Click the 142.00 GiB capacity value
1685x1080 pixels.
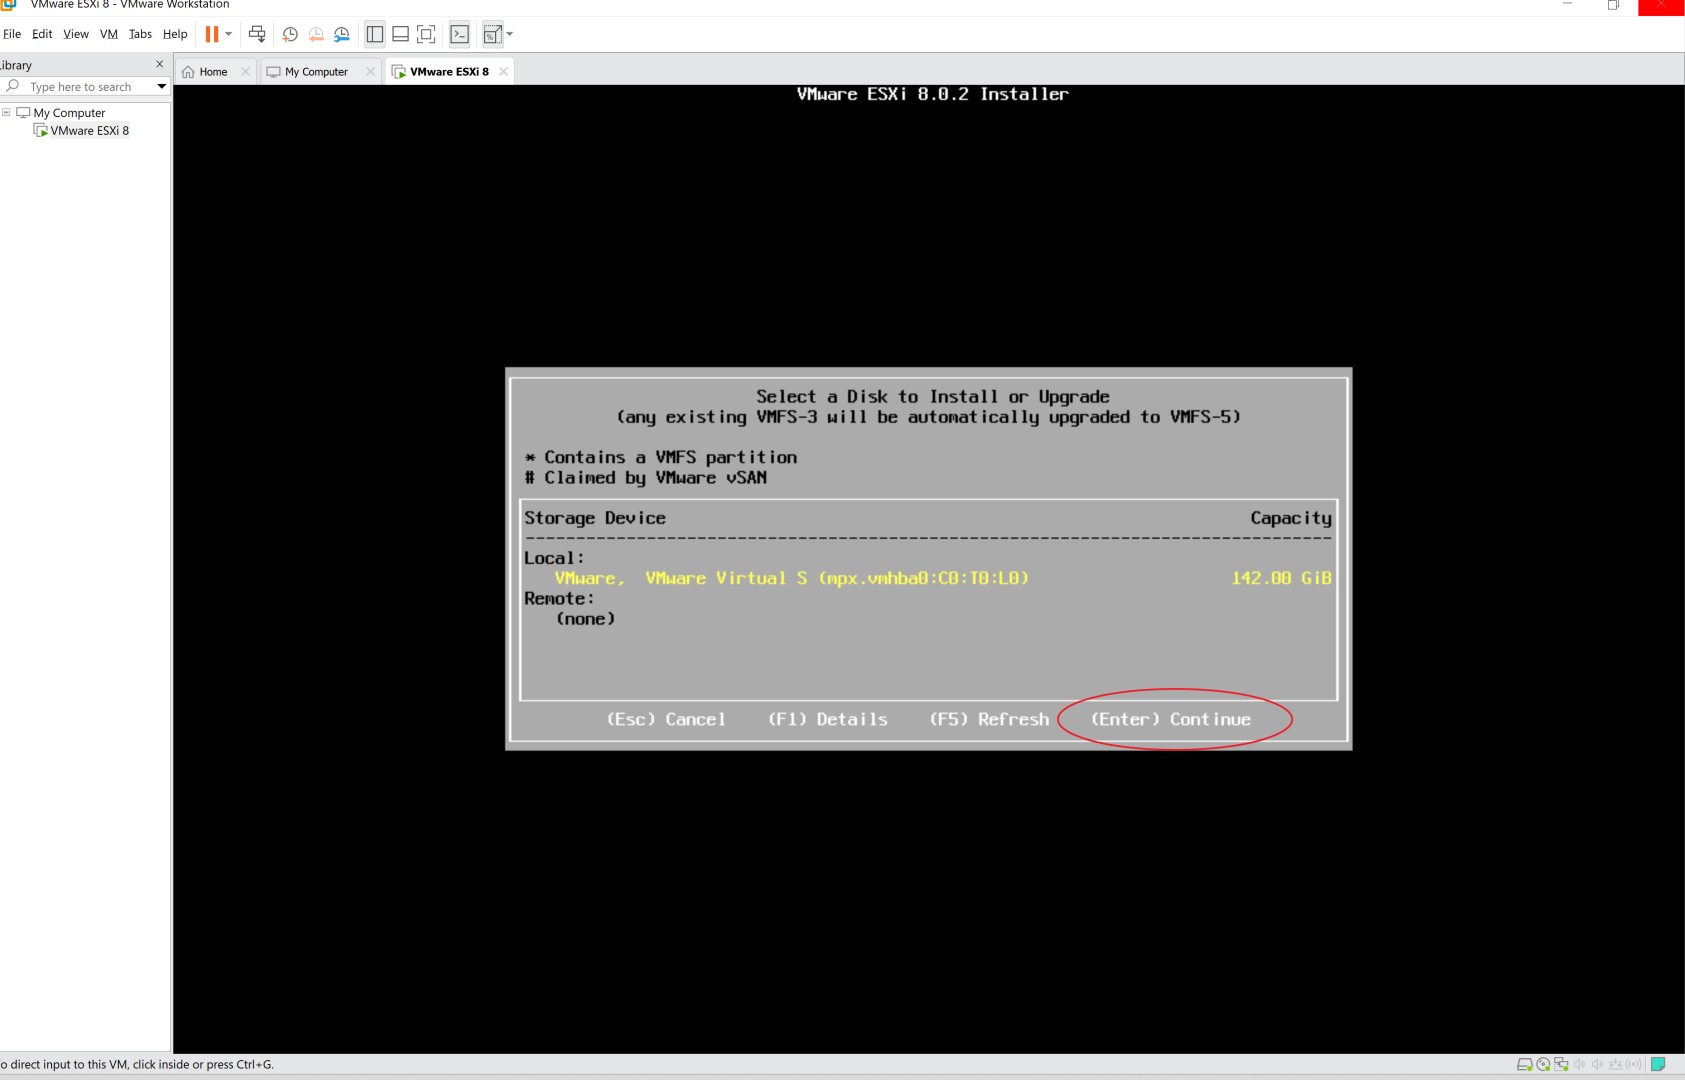coord(1281,578)
